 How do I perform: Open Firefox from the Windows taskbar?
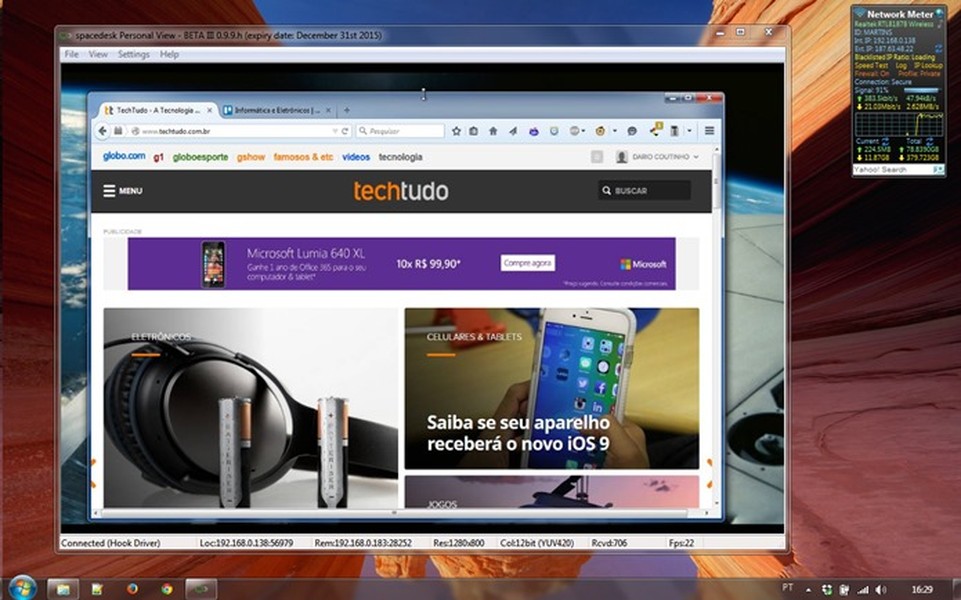[132, 589]
